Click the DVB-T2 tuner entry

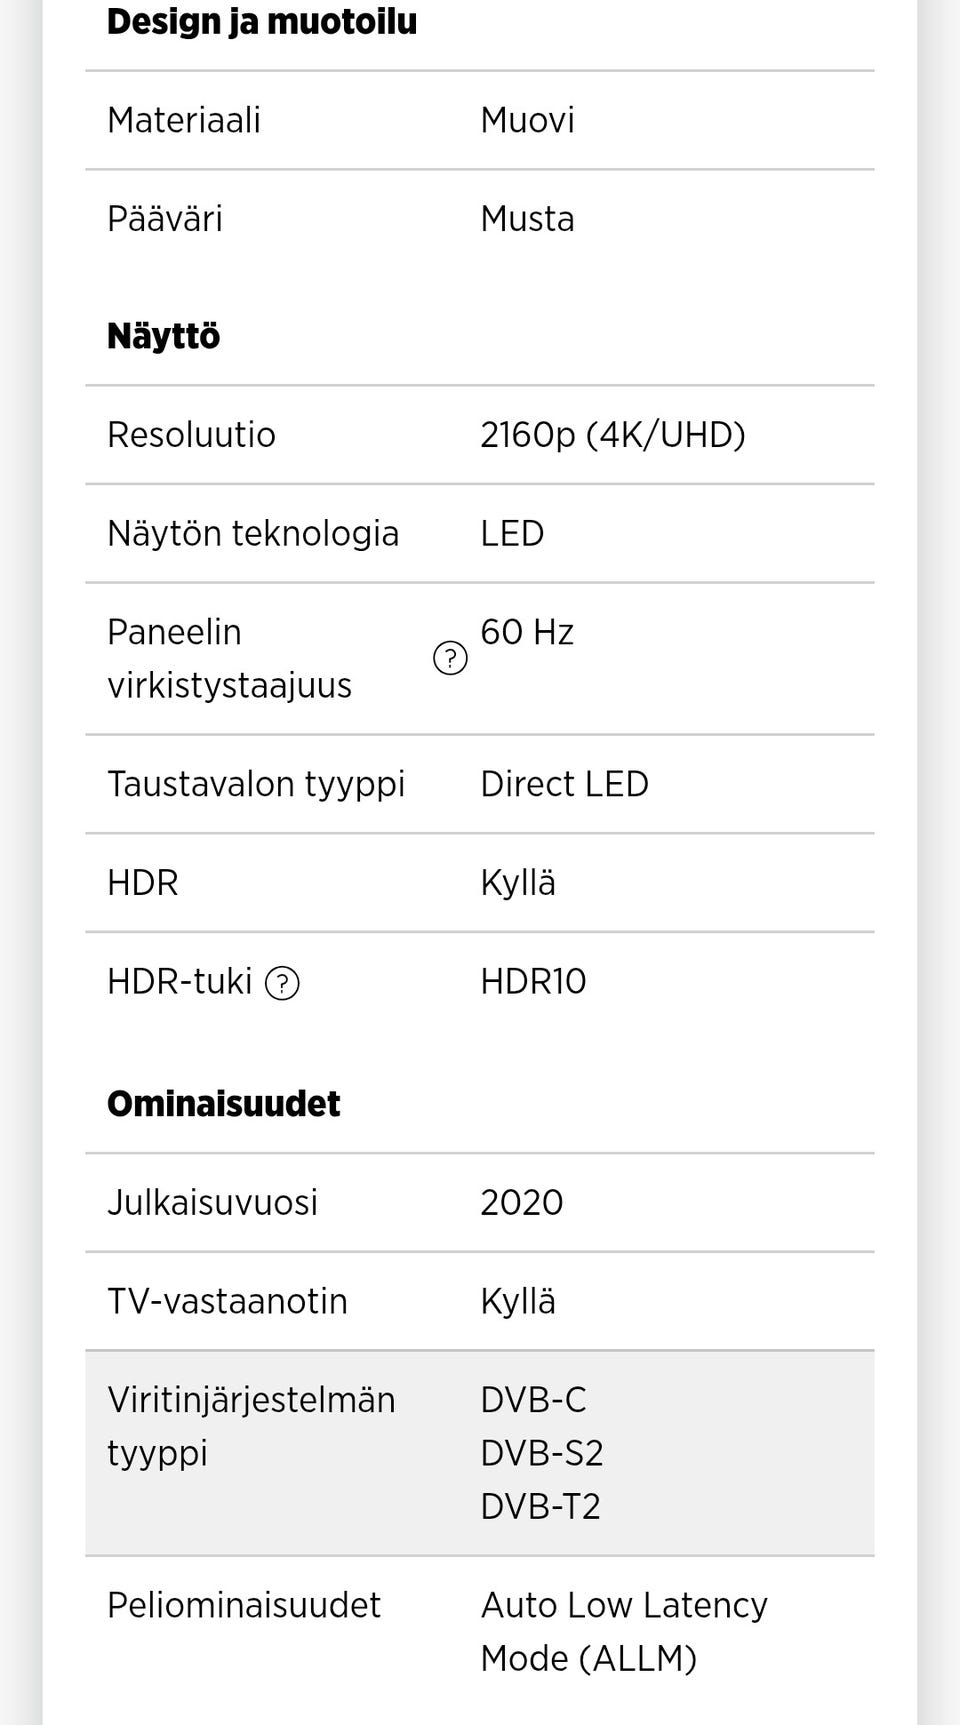[540, 1506]
